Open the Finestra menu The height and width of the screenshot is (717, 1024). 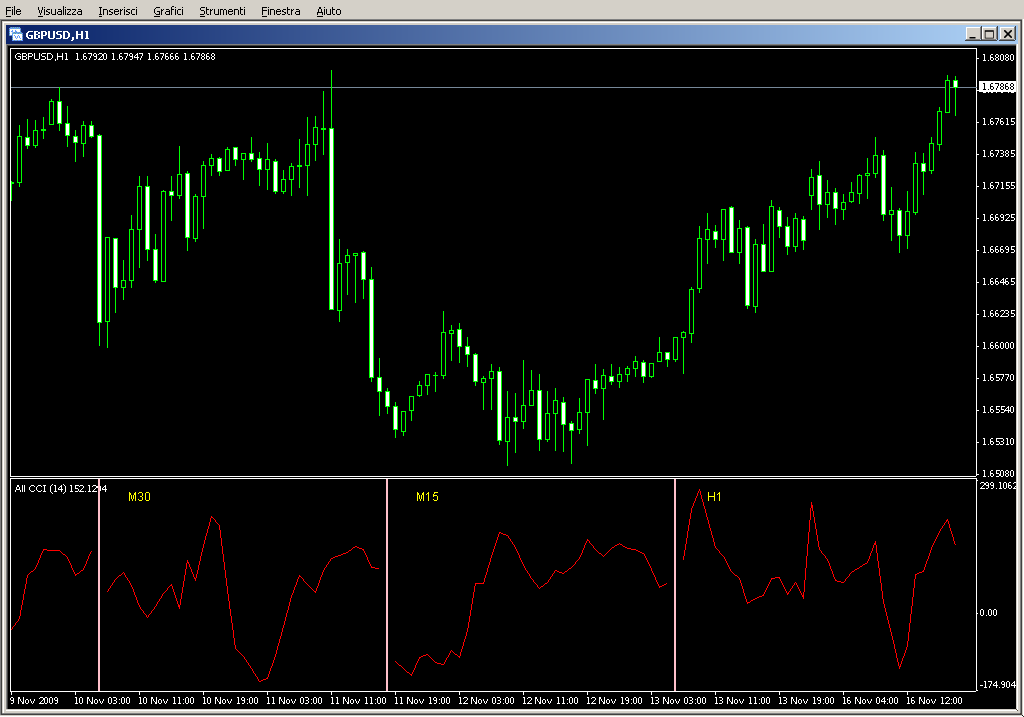pyautogui.click(x=280, y=11)
